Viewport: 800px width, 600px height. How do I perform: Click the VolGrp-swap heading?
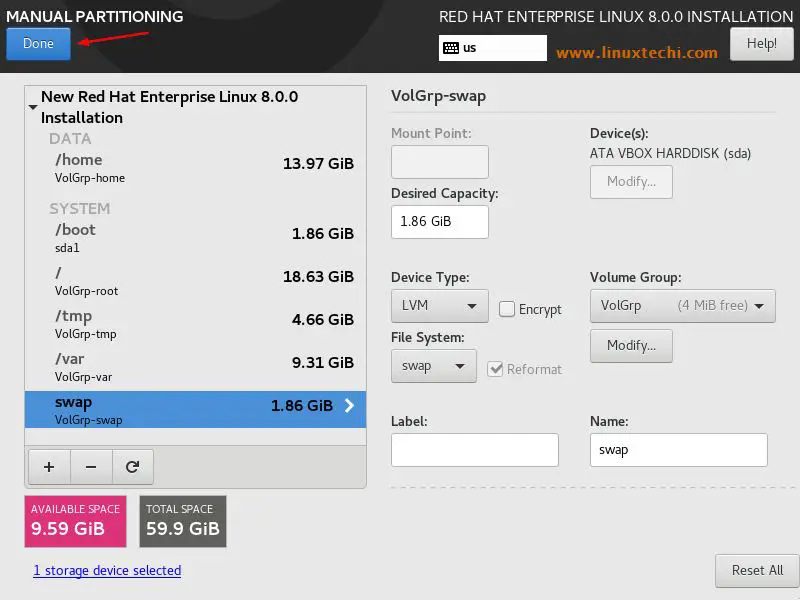(438, 96)
